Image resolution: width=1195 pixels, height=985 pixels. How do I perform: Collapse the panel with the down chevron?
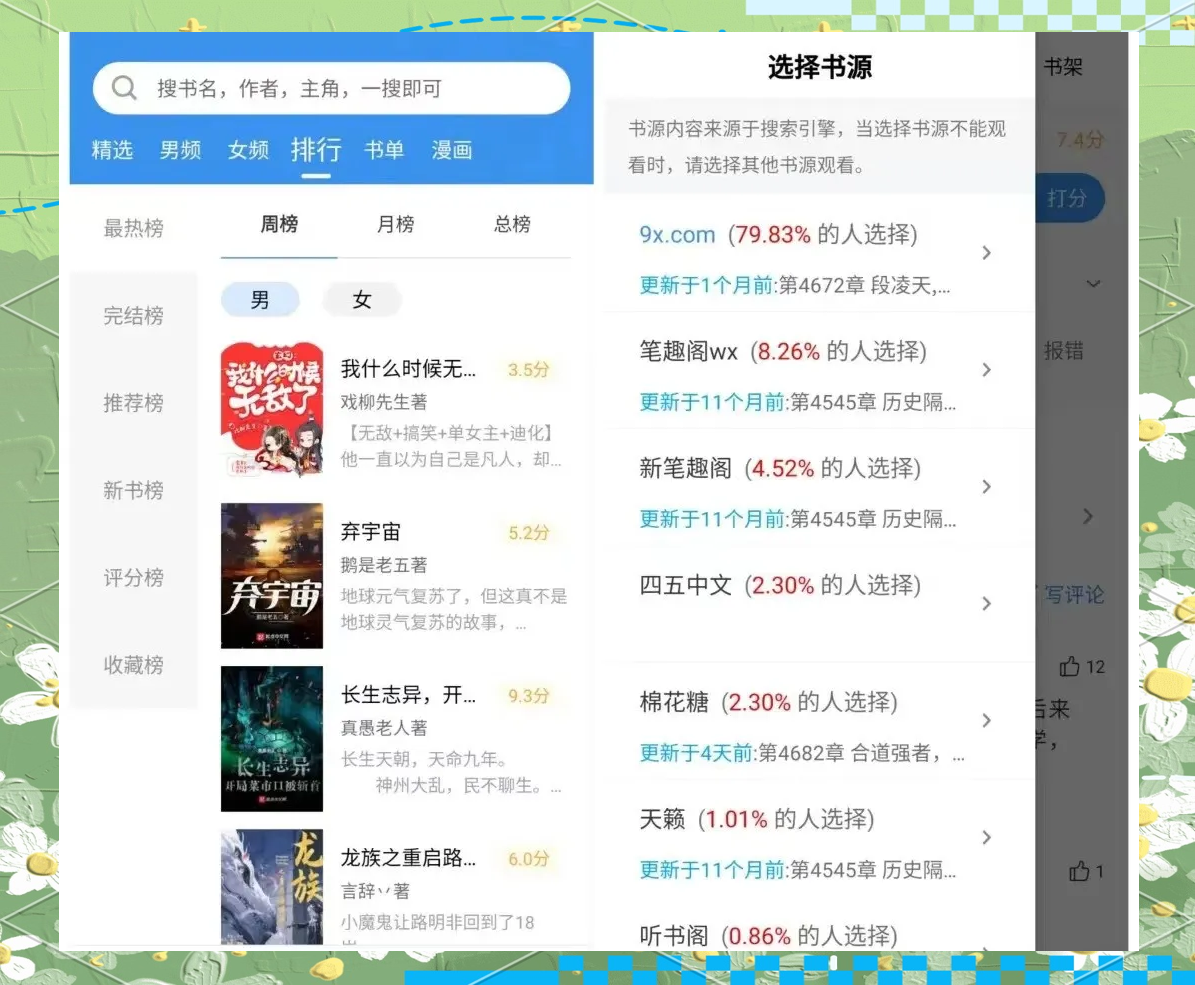(x=1093, y=285)
